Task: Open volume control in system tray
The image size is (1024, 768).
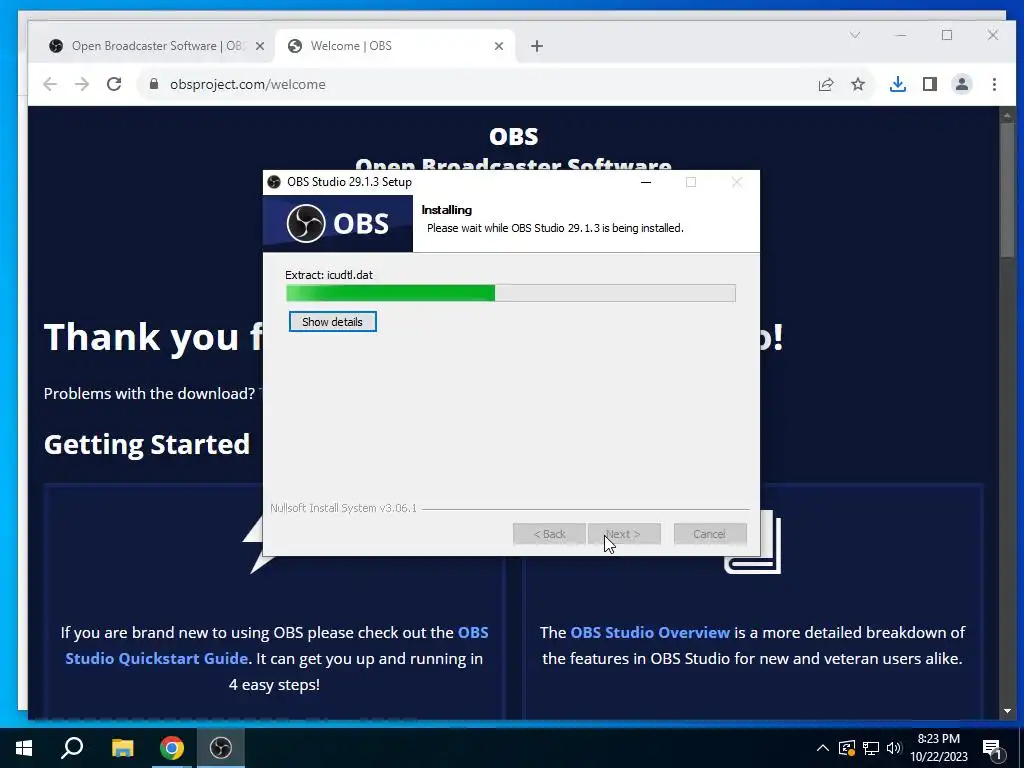Action: [x=894, y=748]
